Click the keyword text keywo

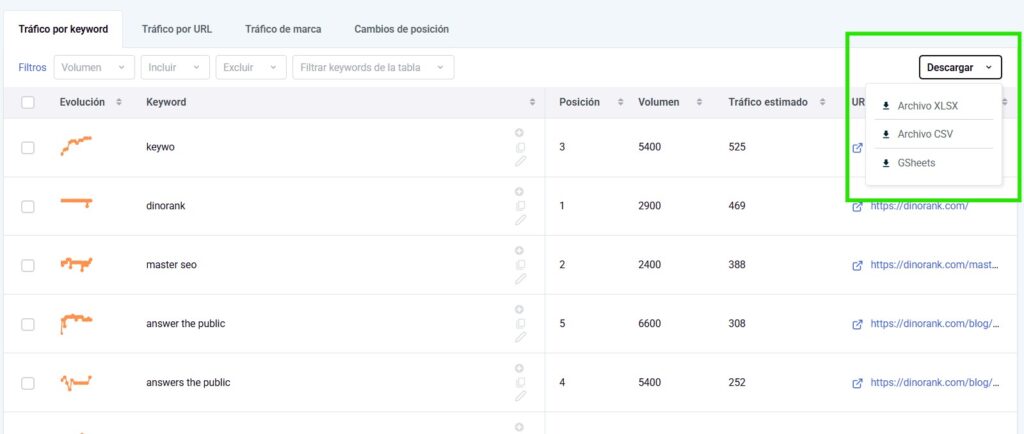coord(160,147)
